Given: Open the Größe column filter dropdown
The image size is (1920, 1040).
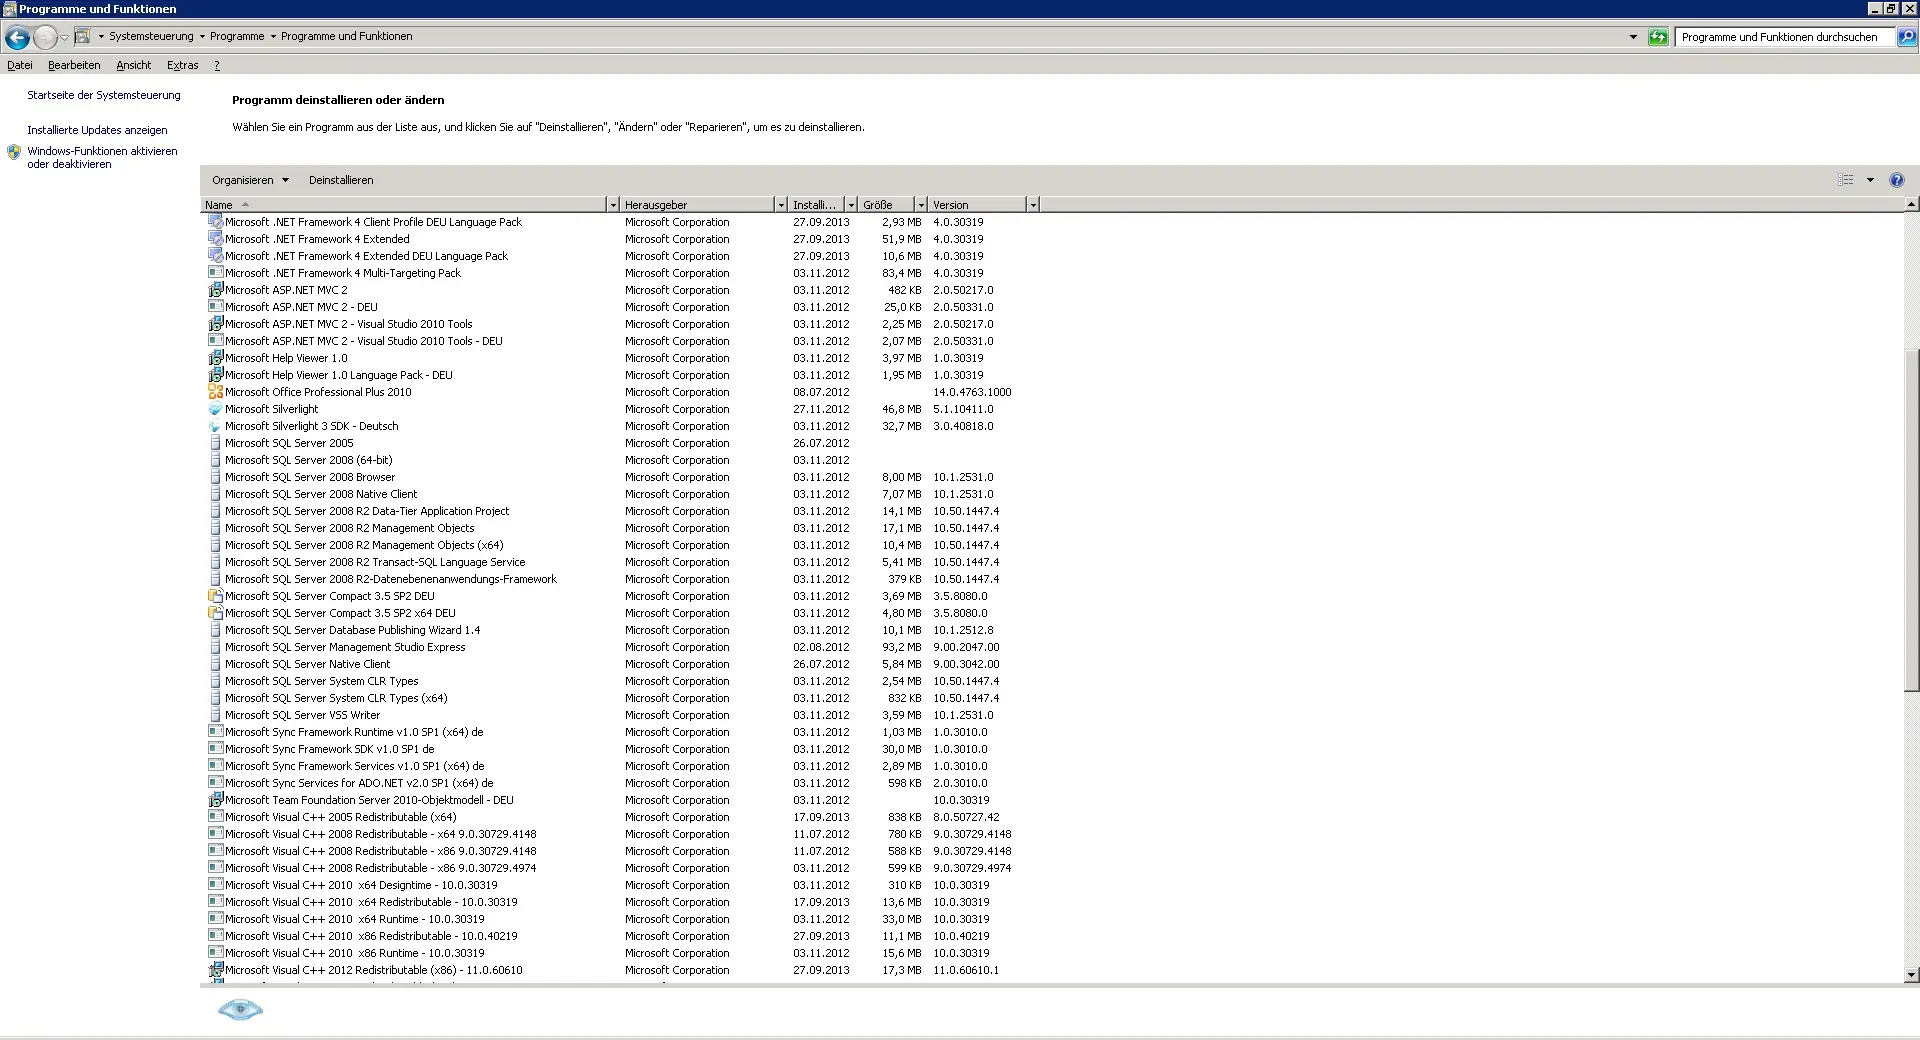Looking at the screenshot, I should click(921, 205).
